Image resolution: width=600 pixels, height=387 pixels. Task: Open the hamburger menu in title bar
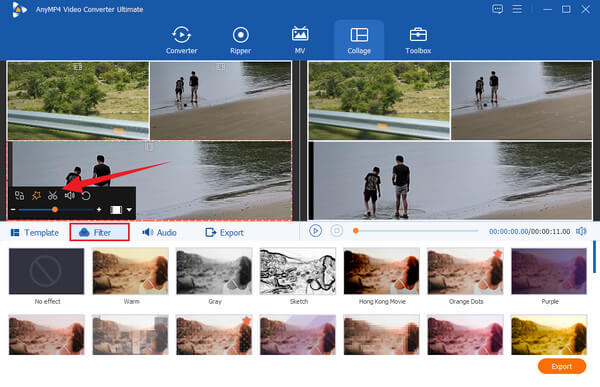517,9
